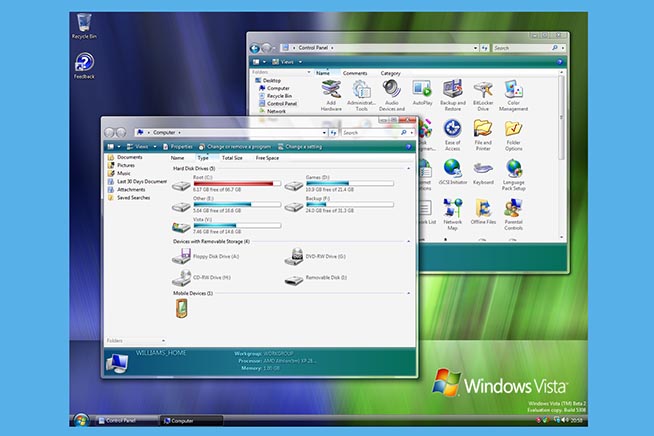Select the Root (C:) drive icon
Viewport: 654px width, 436px height.
pos(181,186)
